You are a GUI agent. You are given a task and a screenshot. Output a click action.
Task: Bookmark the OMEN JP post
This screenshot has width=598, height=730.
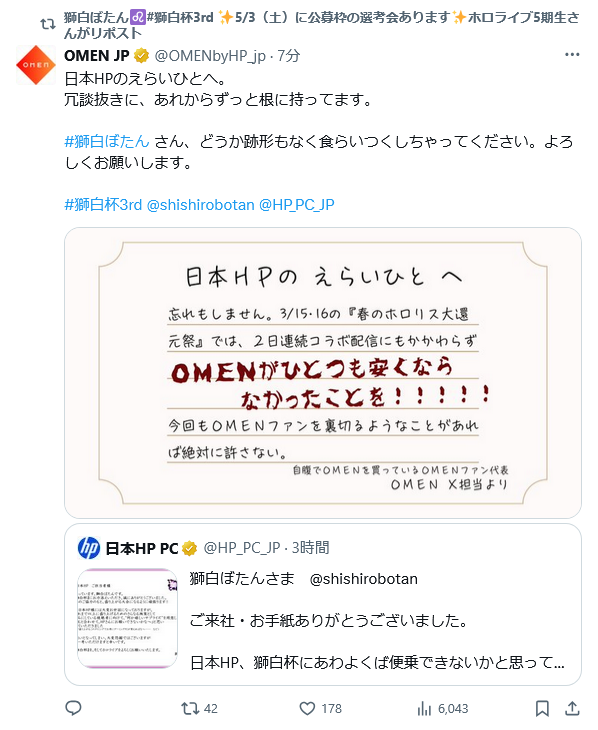[x=542, y=709]
